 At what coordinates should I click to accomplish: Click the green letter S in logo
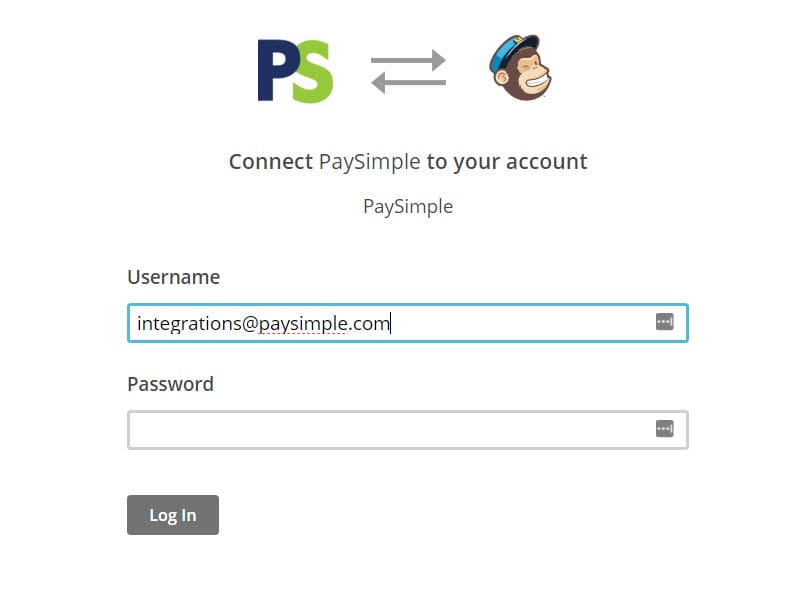click(313, 72)
